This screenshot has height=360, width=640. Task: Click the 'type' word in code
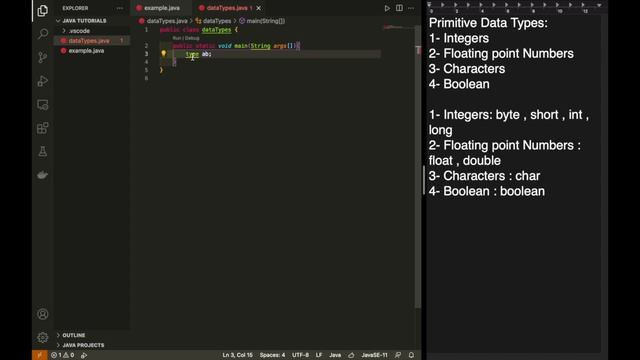coord(192,54)
